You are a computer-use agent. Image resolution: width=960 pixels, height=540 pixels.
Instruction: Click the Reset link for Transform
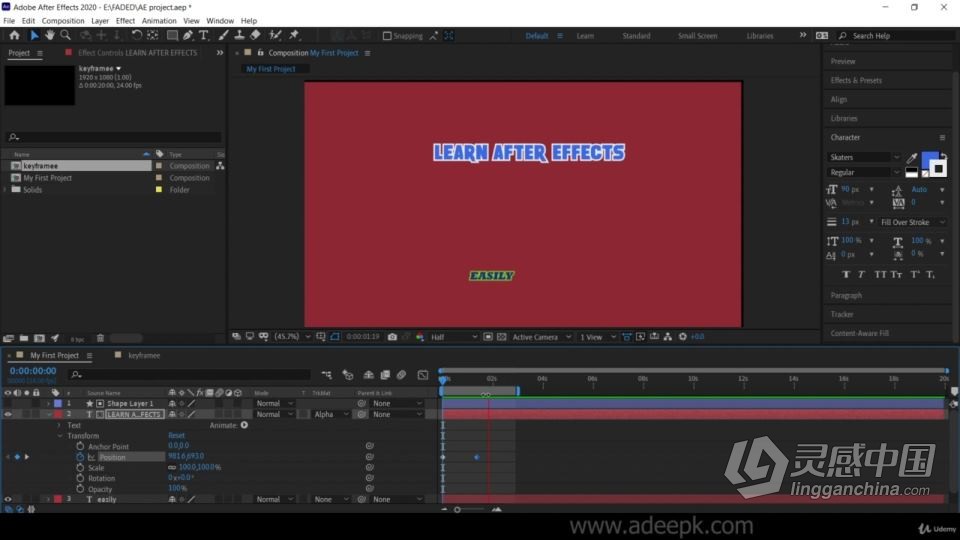point(176,435)
